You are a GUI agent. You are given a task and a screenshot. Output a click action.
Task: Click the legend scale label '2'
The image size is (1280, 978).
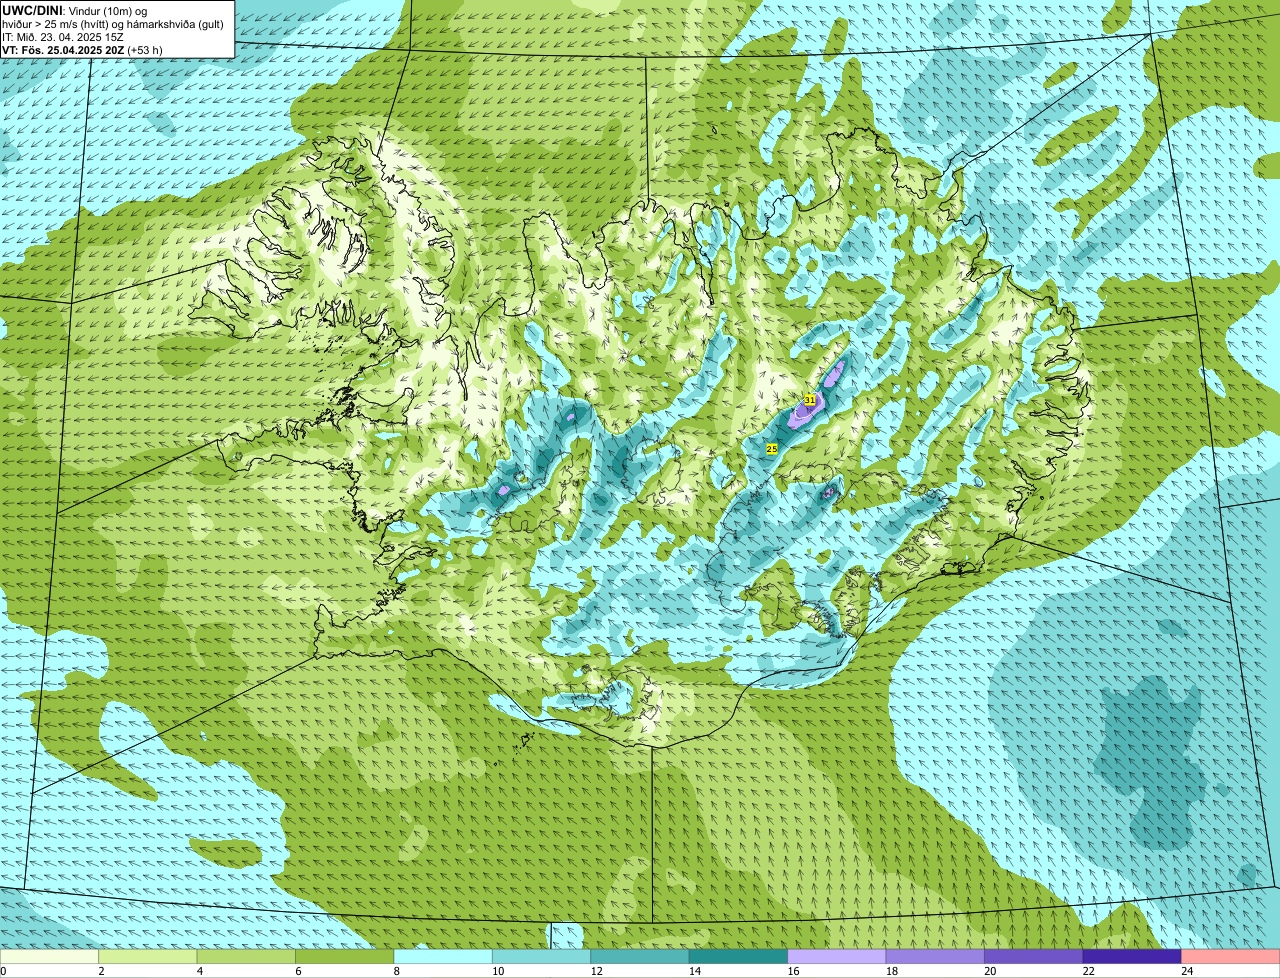coord(101,971)
